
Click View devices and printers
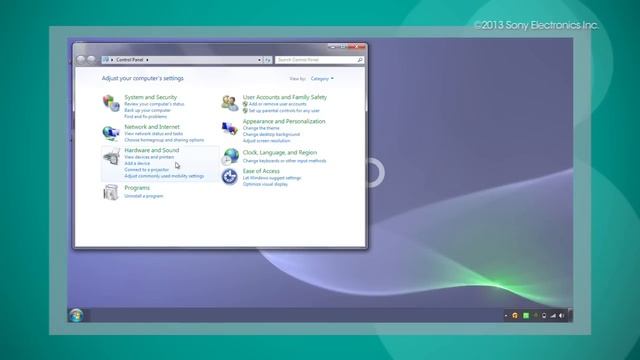point(149,157)
